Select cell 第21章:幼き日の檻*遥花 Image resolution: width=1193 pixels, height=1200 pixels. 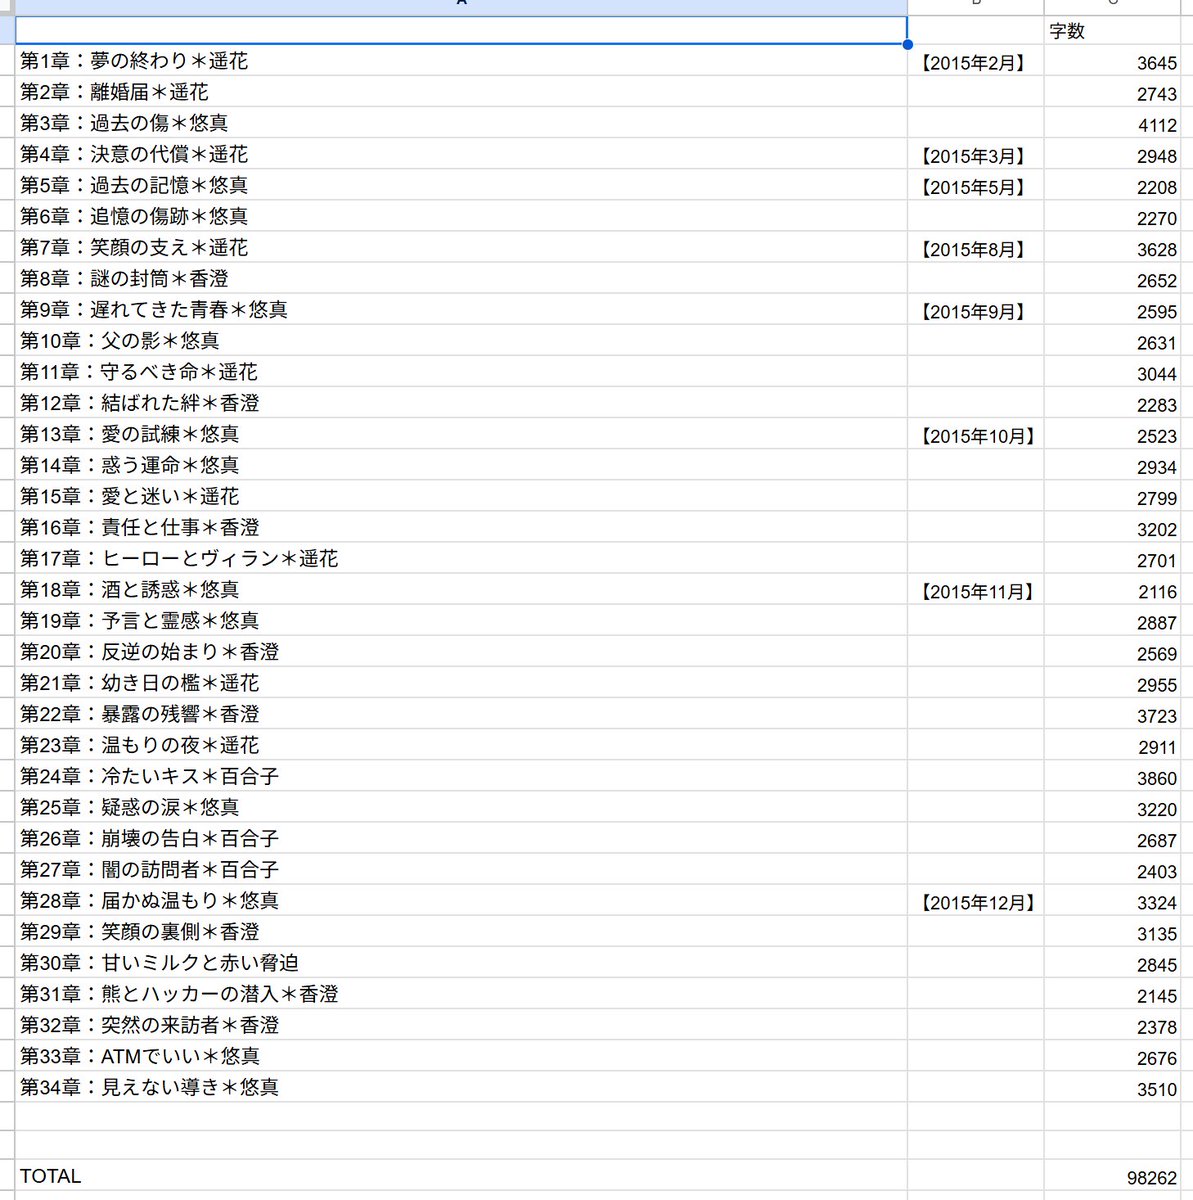click(x=461, y=682)
